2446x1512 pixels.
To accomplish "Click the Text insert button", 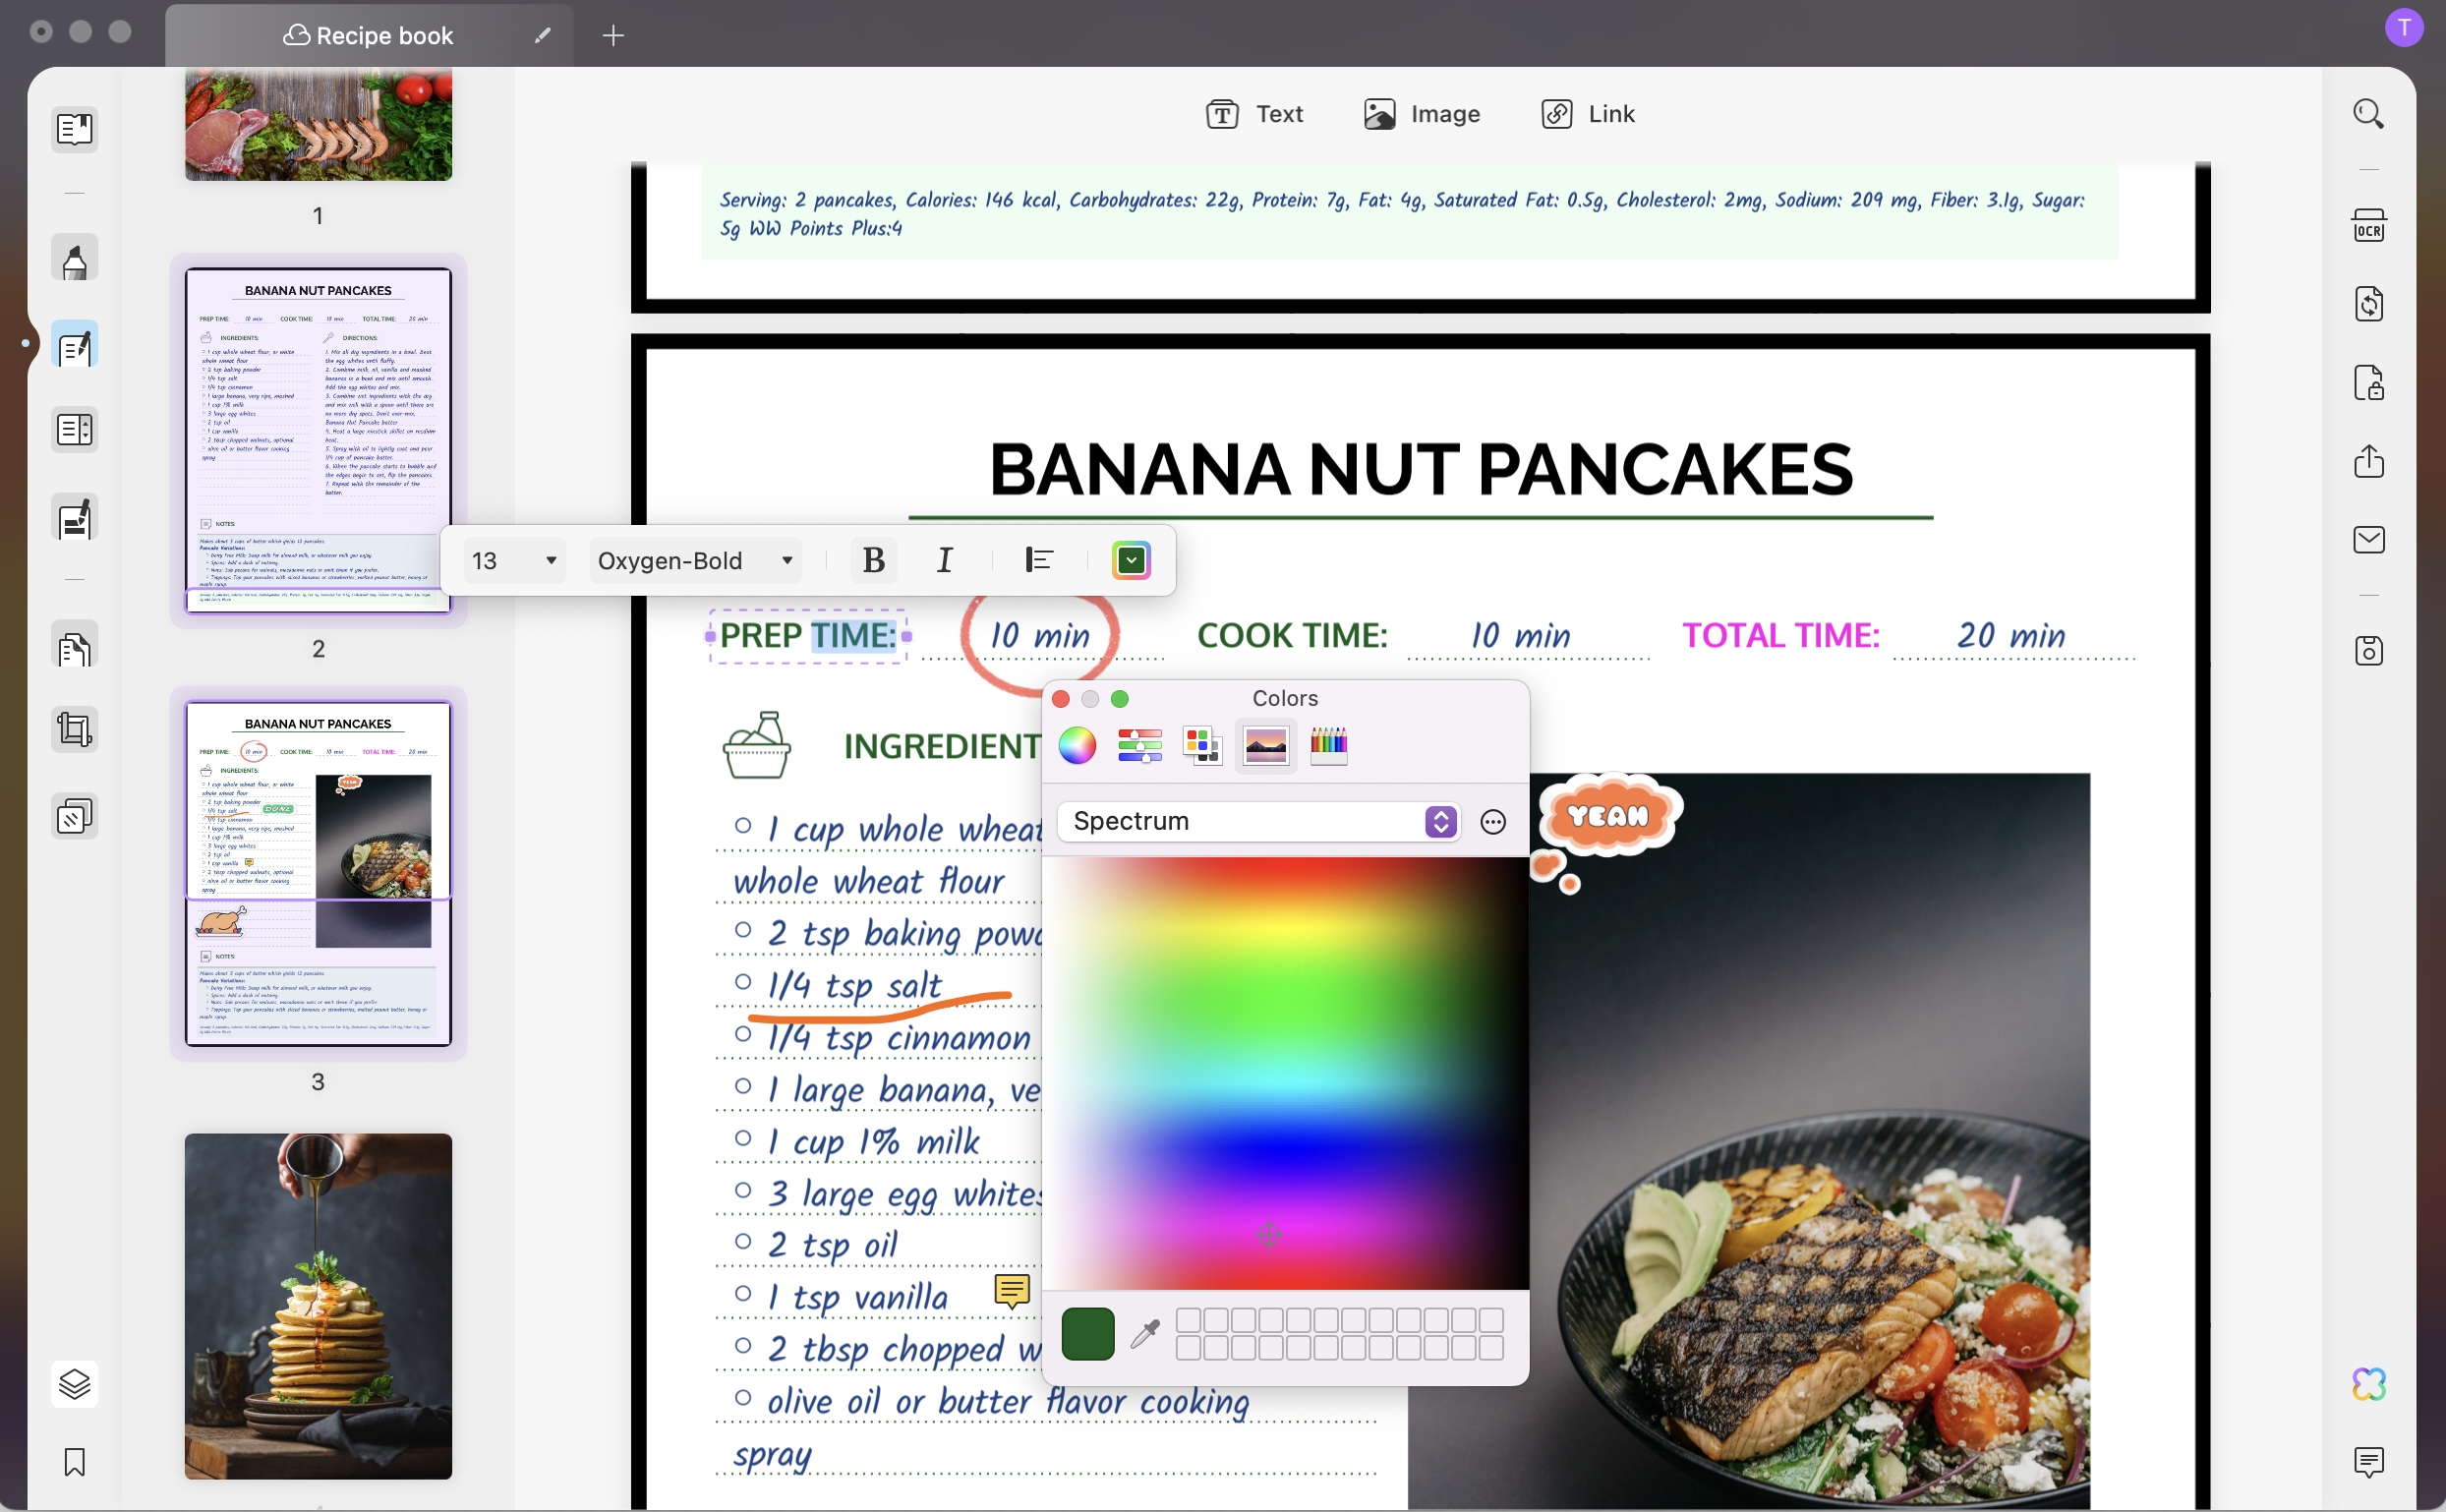I will pyautogui.click(x=1254, y=113).
